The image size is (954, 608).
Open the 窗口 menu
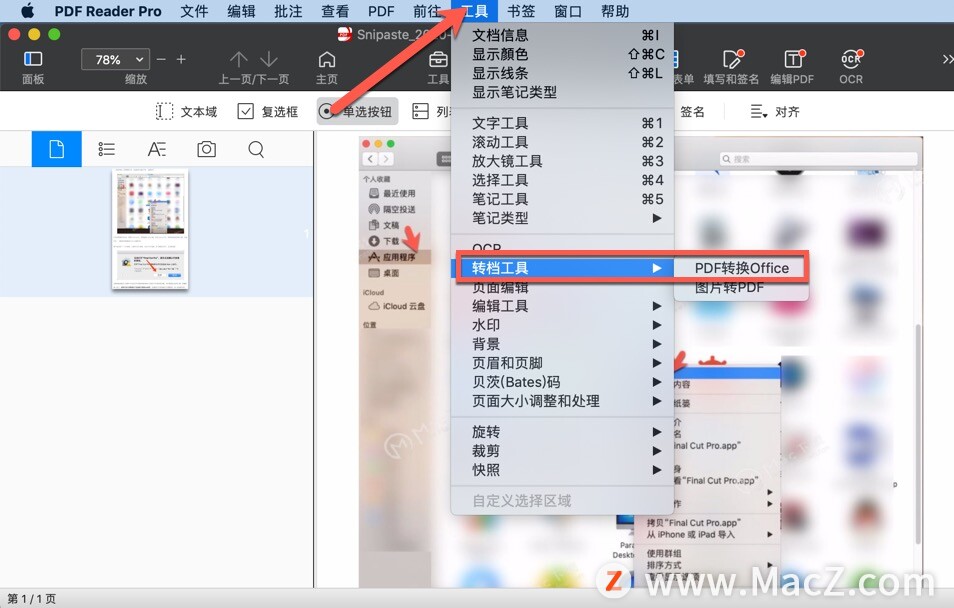click(x=568, y=11)
